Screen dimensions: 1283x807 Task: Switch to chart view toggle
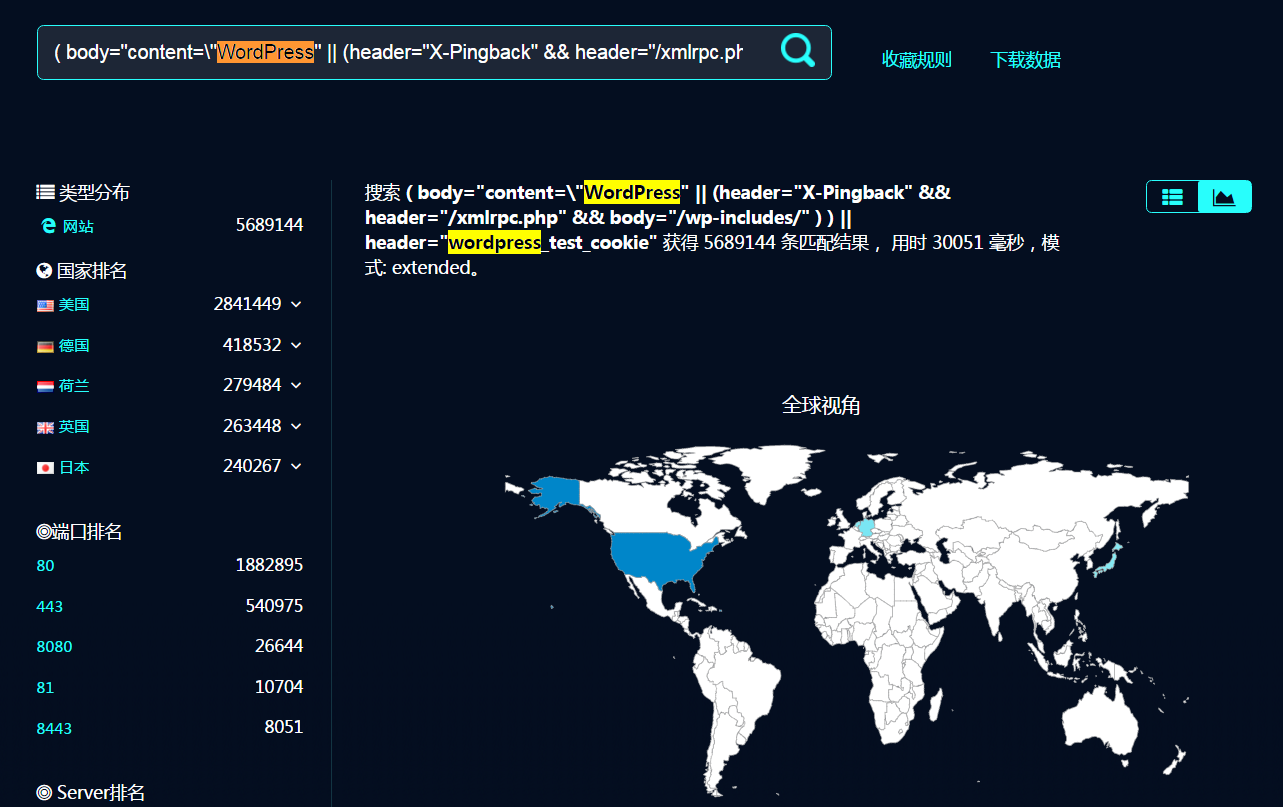(1224, 197)
